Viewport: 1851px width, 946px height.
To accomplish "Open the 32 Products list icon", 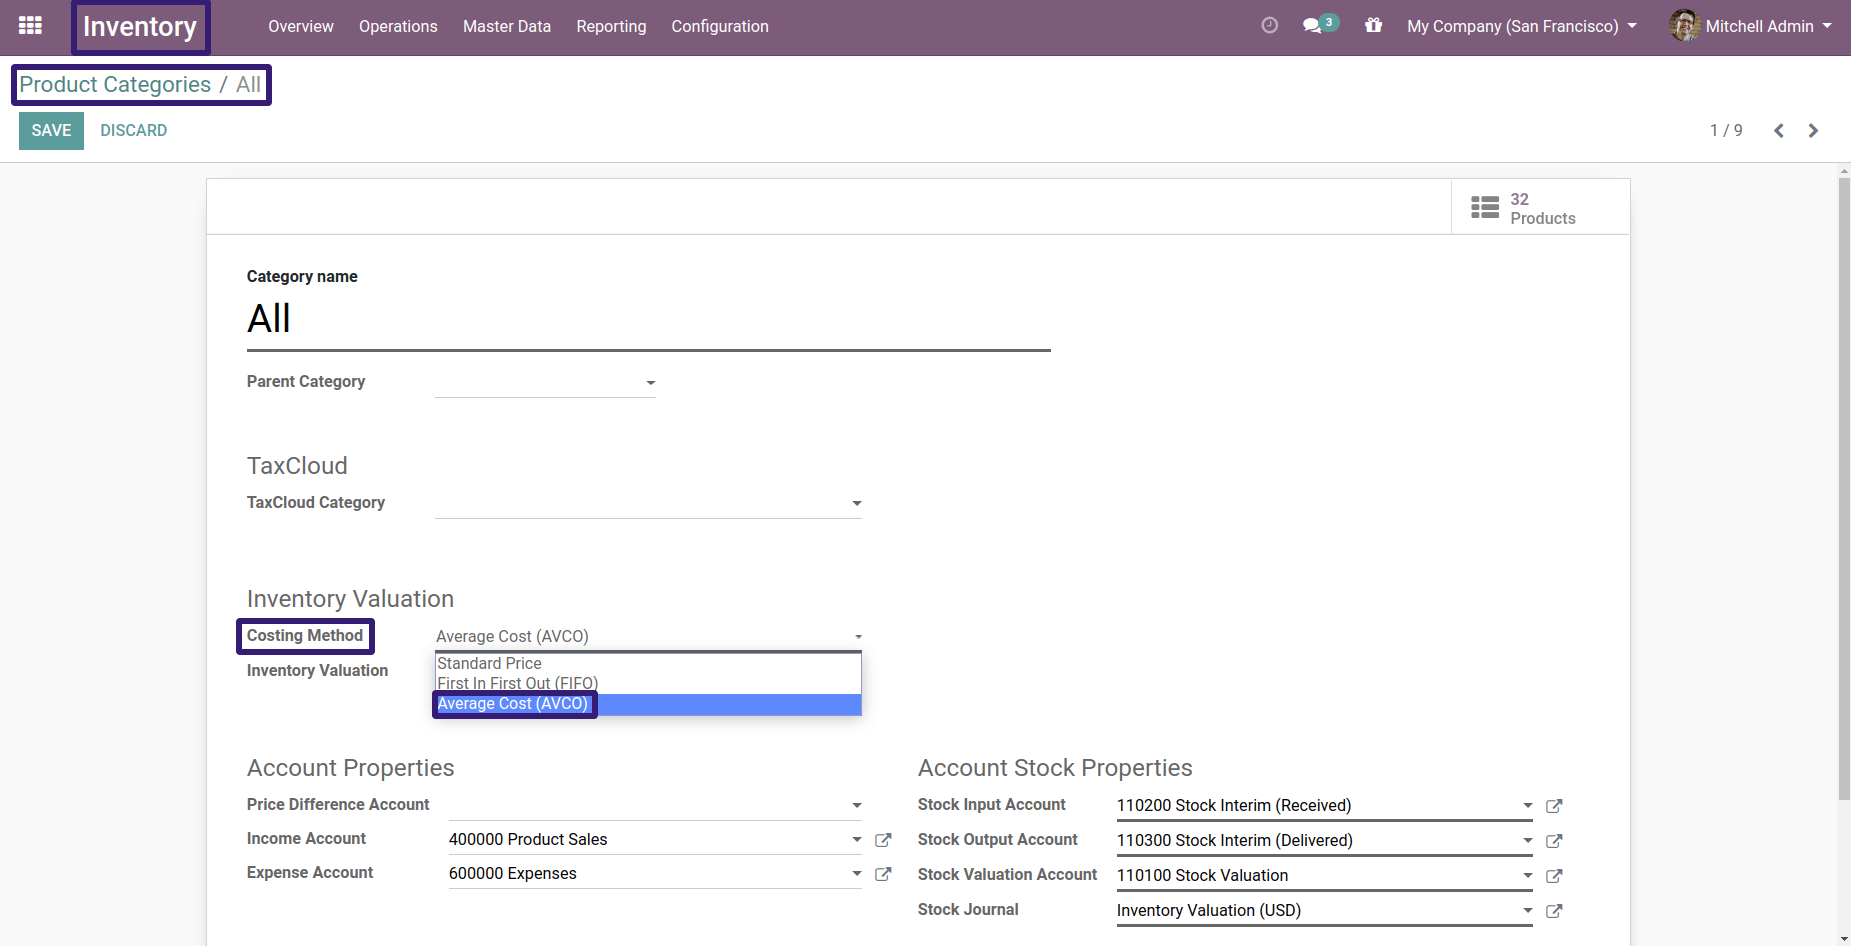I will tap(1485, 208).
